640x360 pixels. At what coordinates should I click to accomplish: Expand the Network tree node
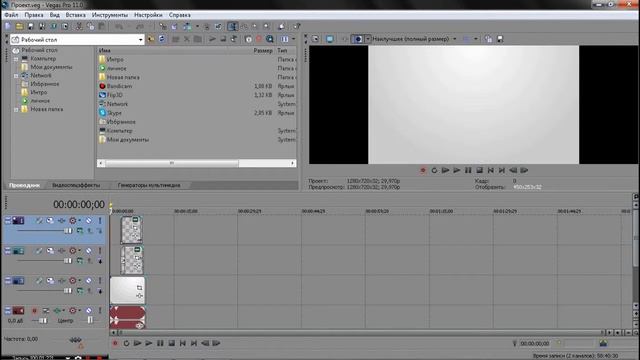pos(16,76)
